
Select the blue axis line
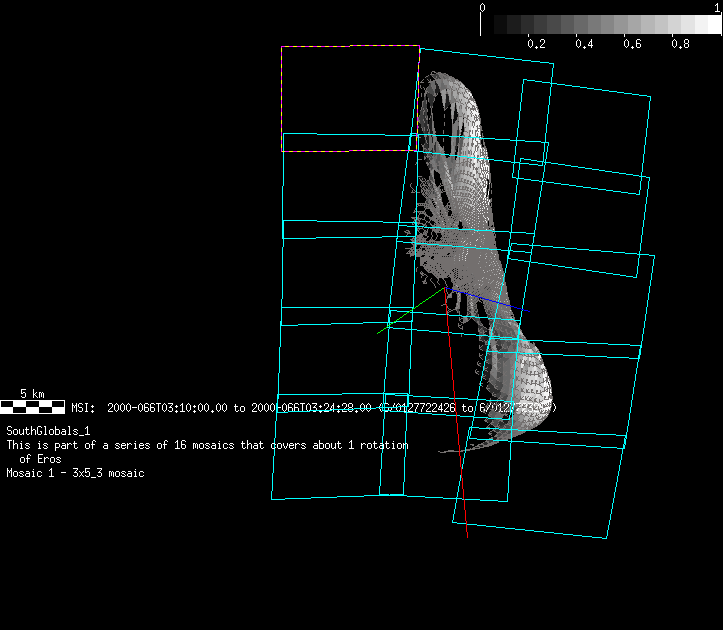point(485,300)
